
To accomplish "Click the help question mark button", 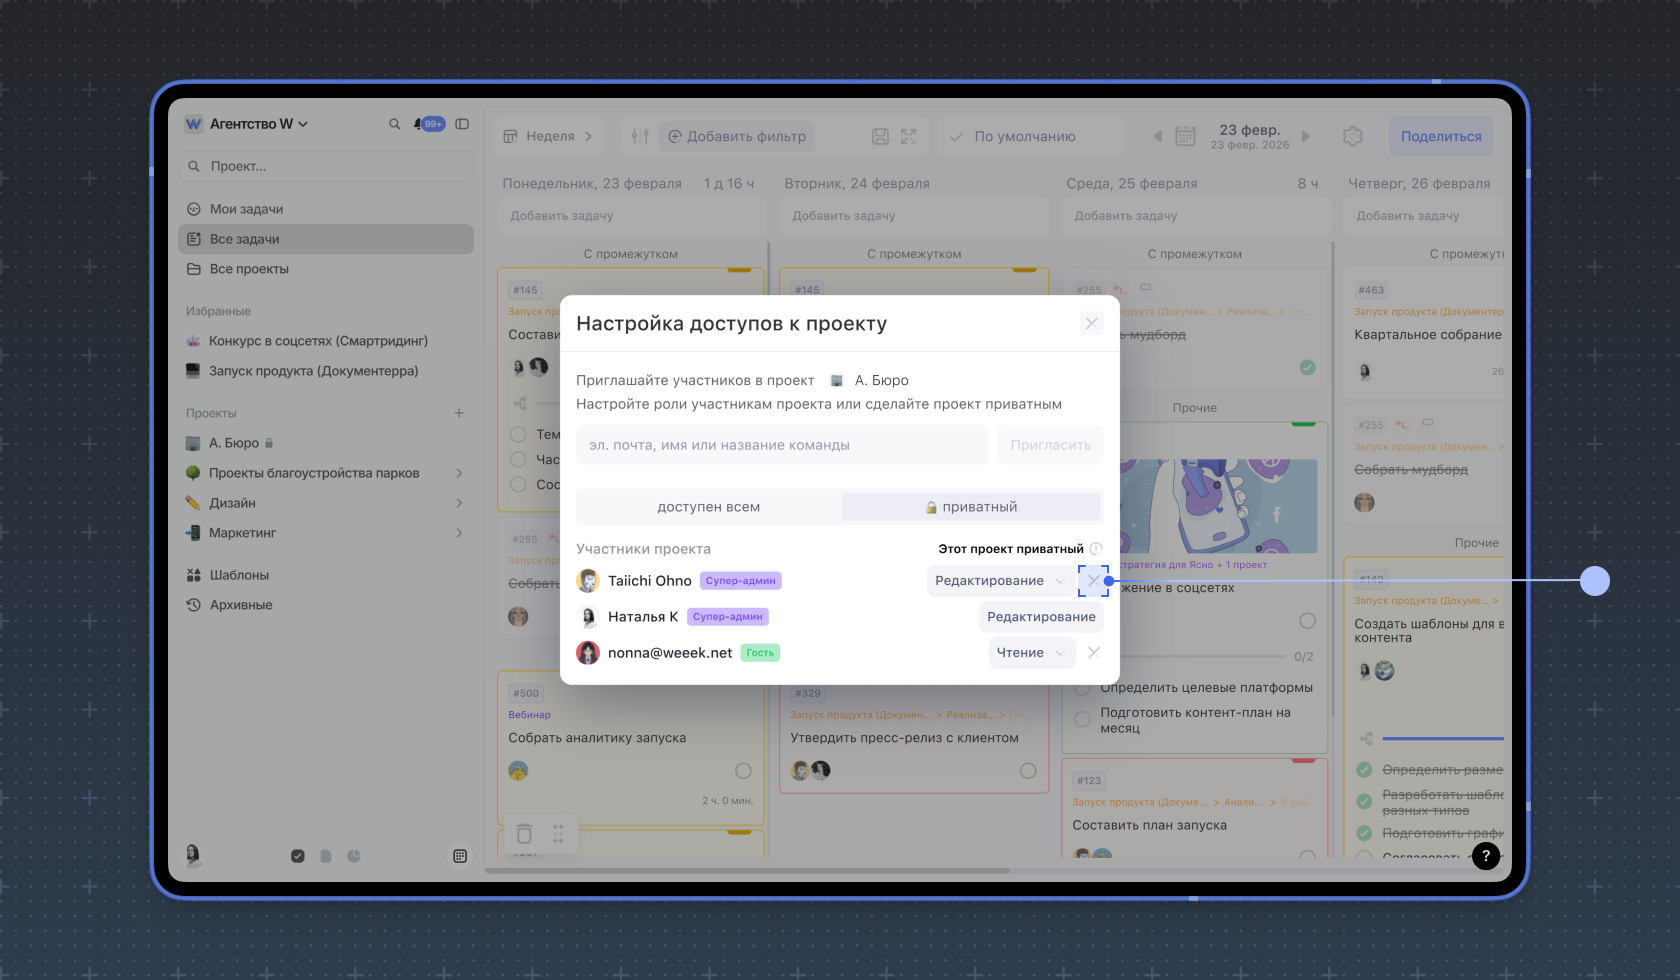I will click(1486, 855).
